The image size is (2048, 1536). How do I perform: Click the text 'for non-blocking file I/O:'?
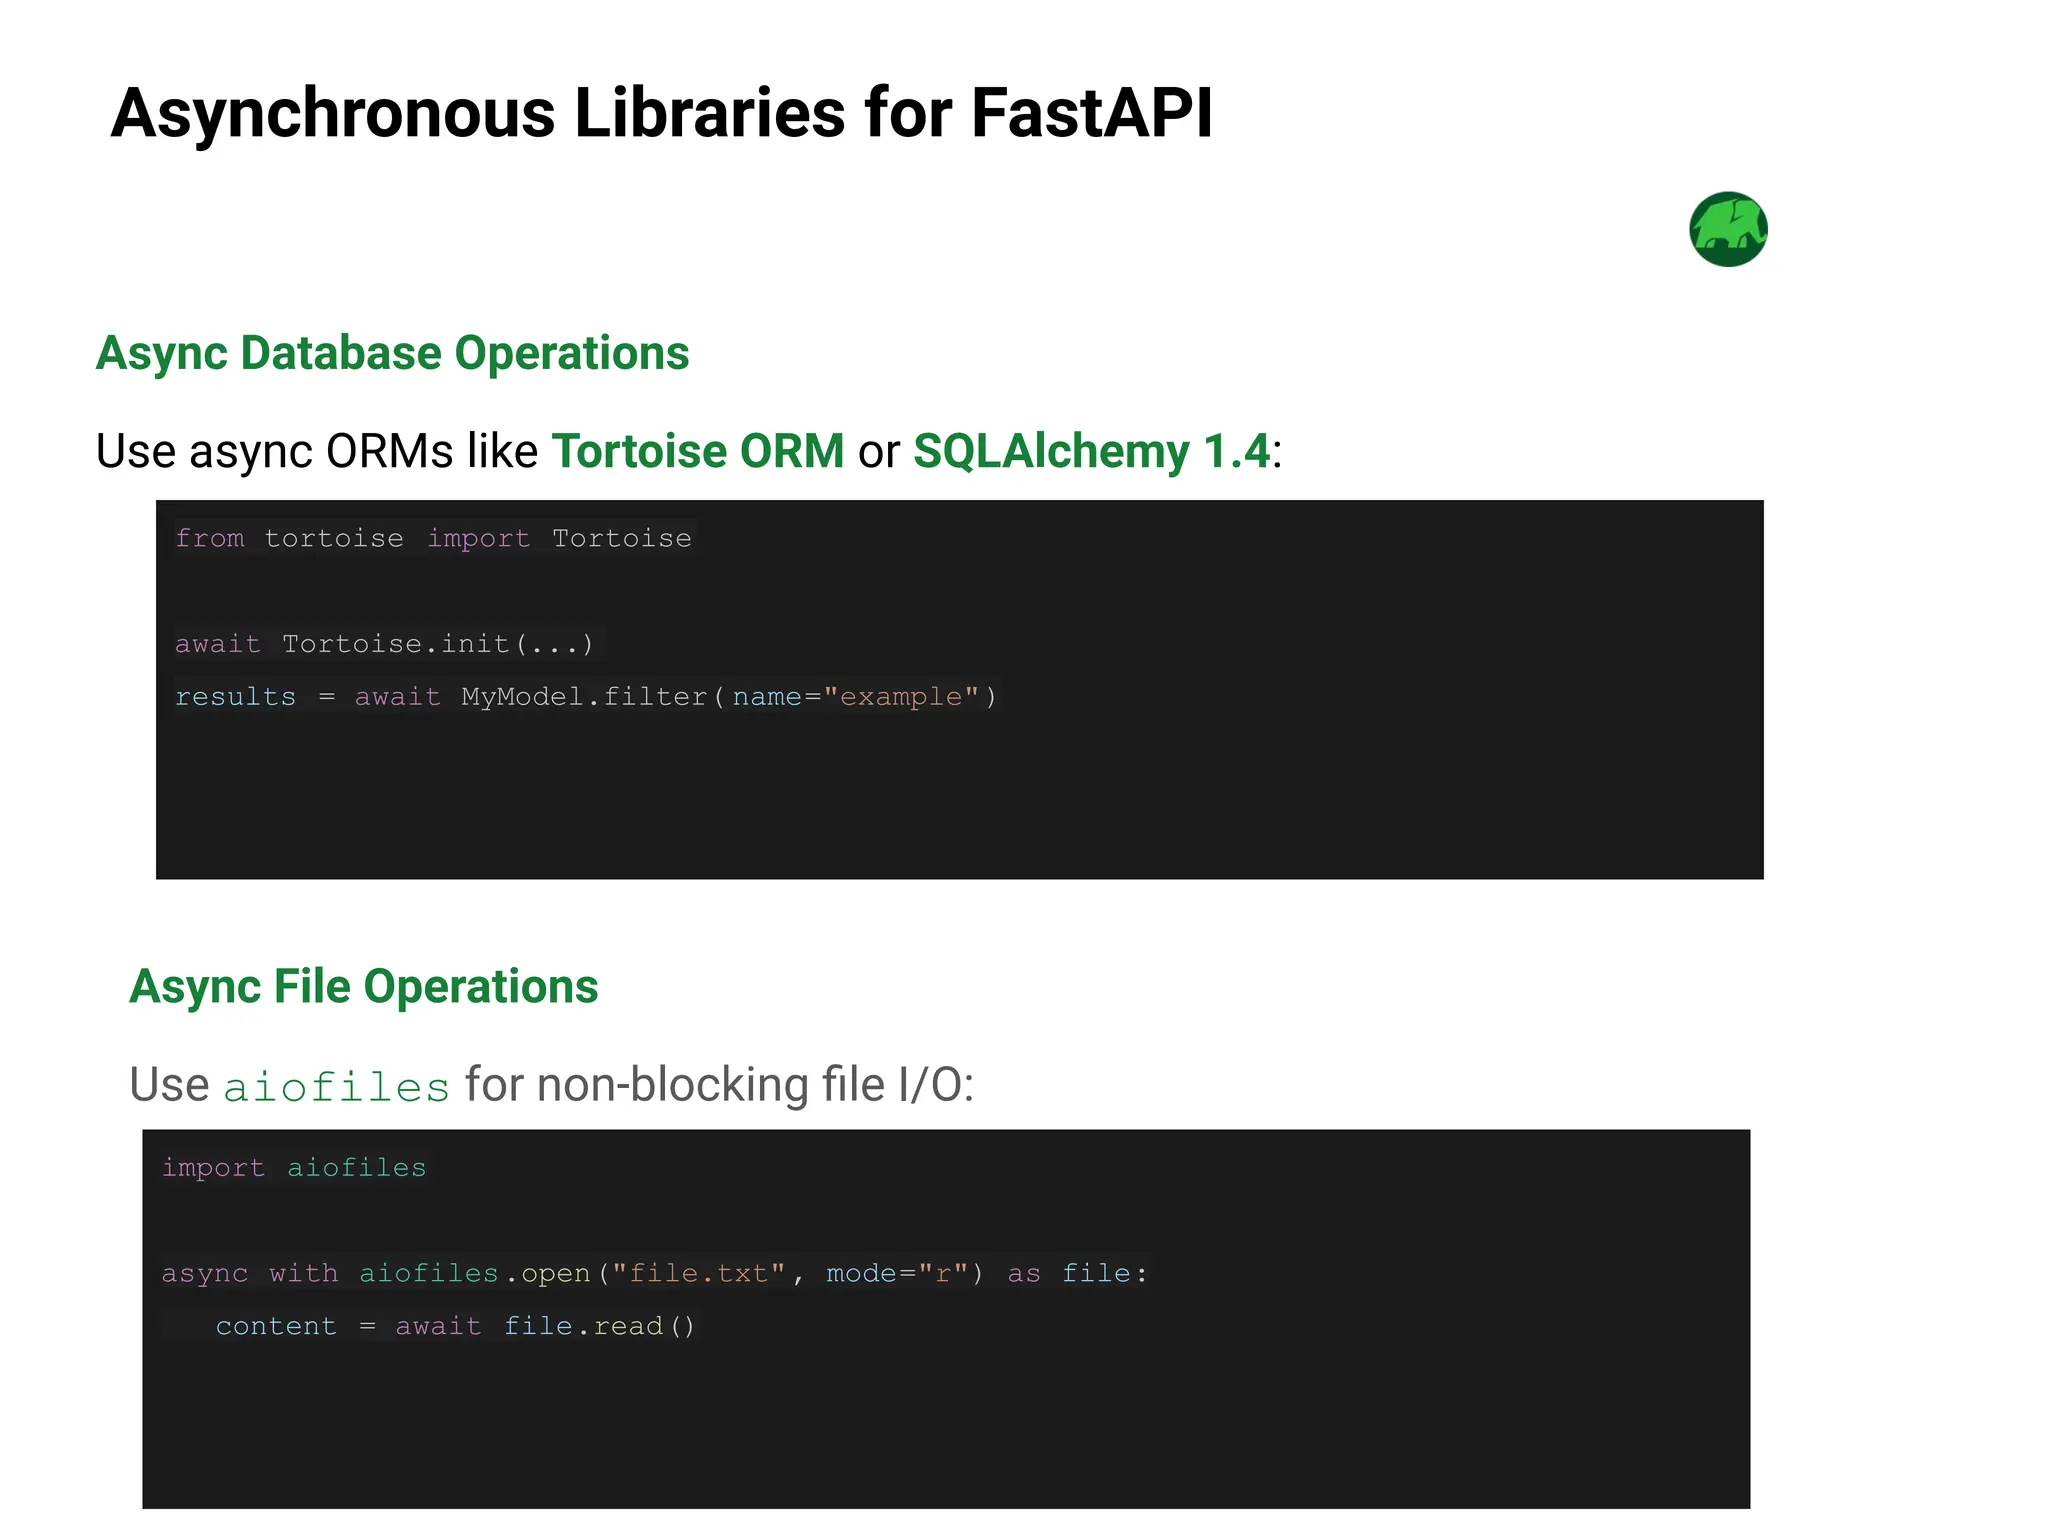coord(720,1085)
